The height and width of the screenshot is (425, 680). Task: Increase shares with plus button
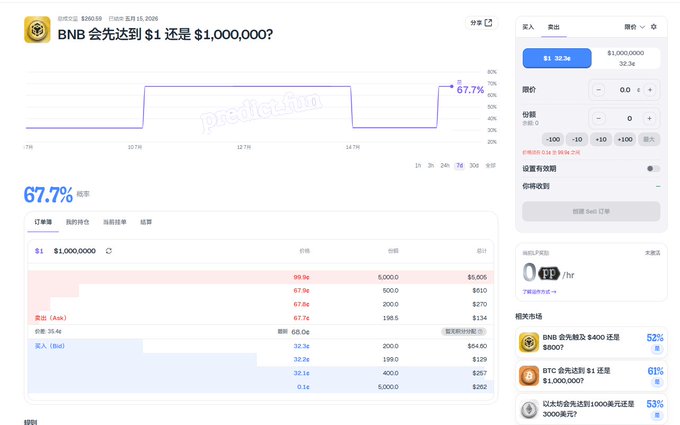(x=650, y=118)
